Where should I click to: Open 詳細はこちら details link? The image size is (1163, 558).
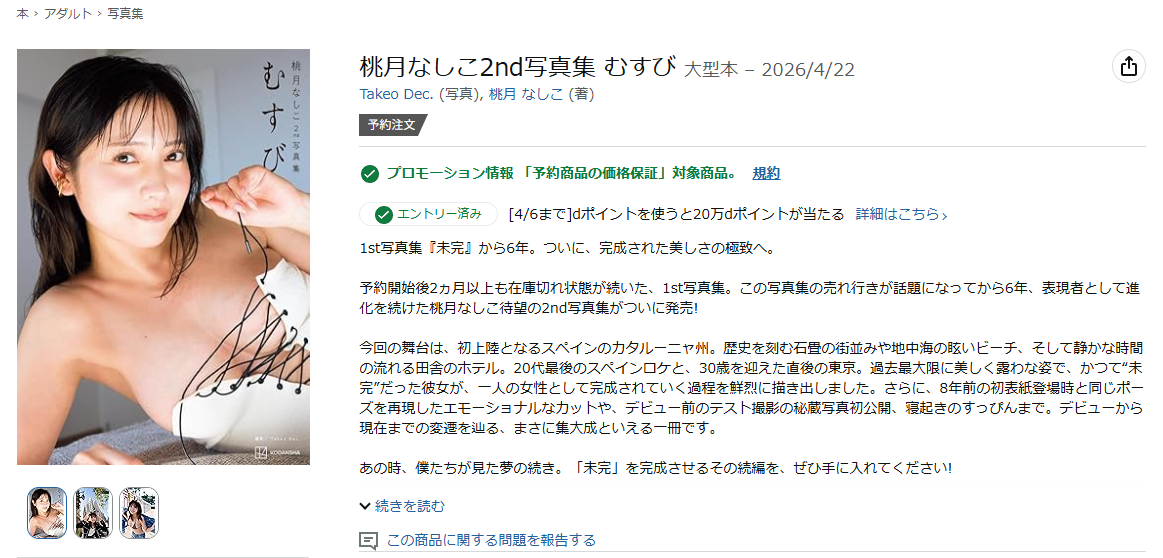coord(901,214)
